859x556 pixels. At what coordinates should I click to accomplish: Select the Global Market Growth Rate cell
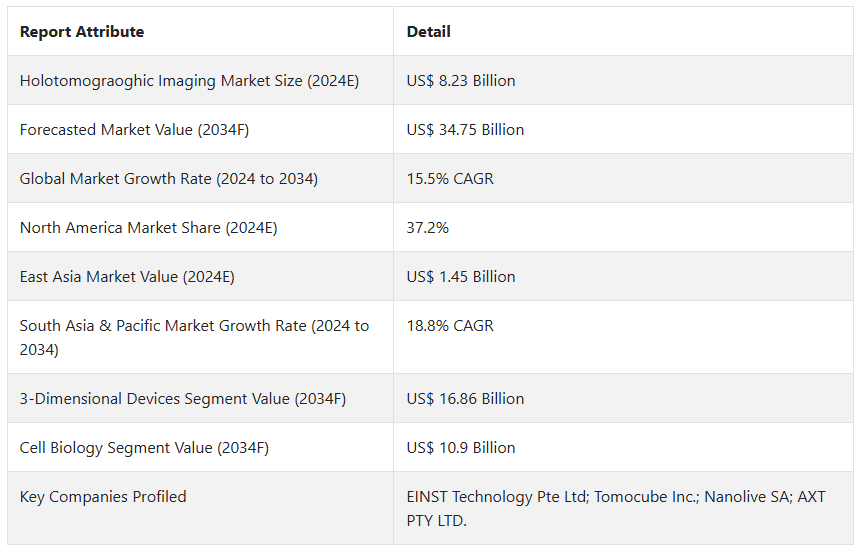click(x=169, y=179)
